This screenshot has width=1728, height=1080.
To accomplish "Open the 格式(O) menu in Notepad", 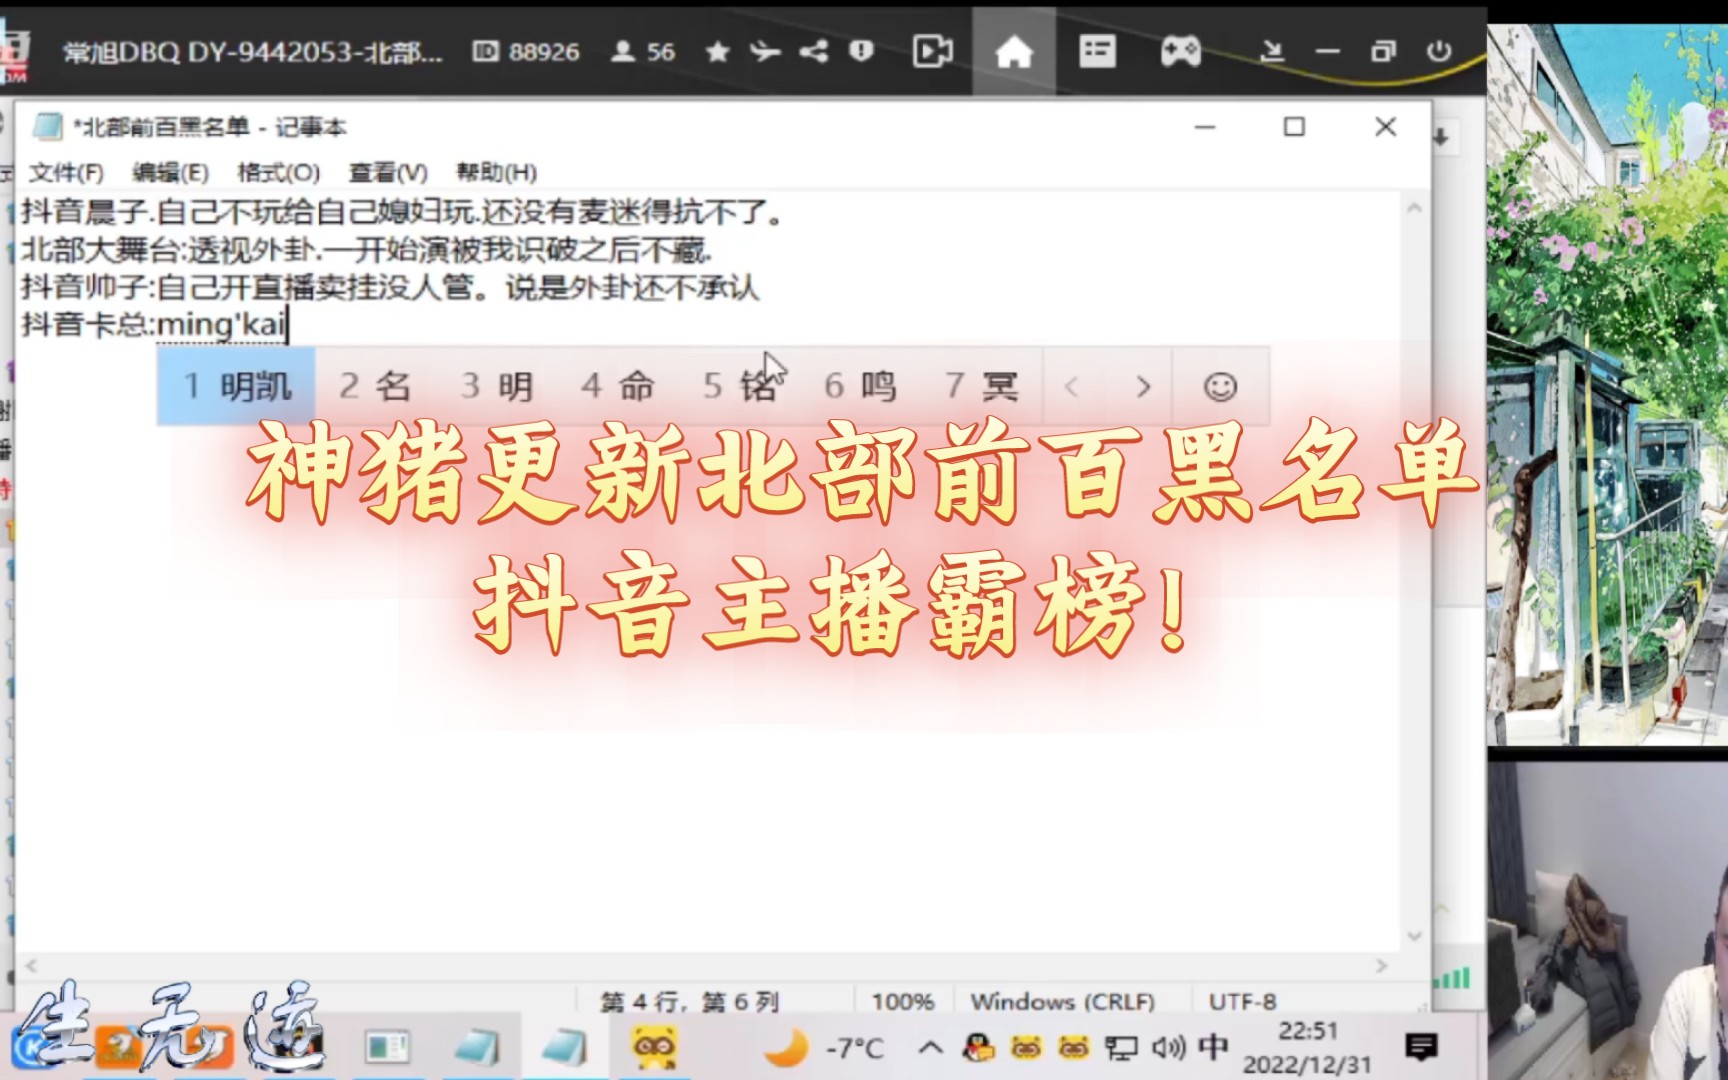I will pyautogui.click(x=279, y=173).
